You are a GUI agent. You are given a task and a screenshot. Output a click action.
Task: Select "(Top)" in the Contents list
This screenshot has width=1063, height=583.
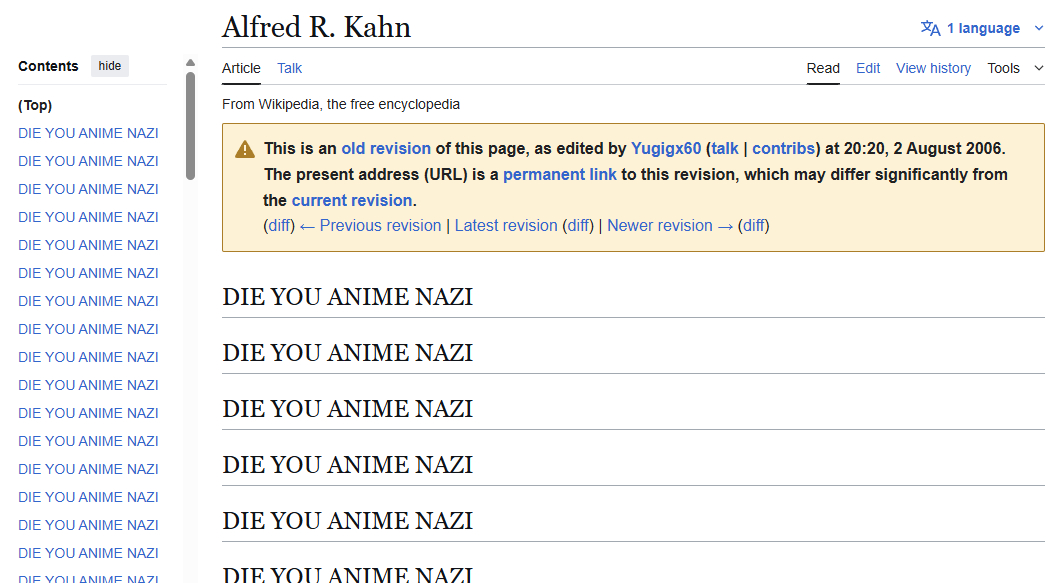tap(35, 105)
